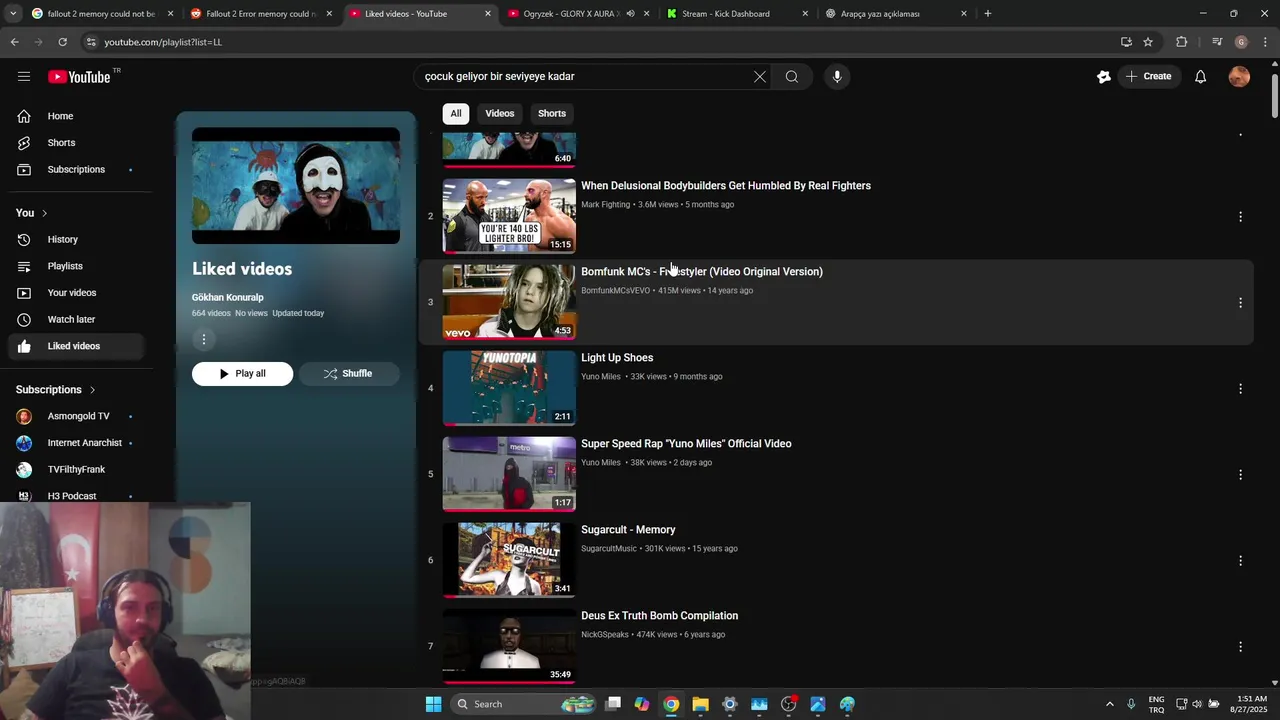Expand the Subscriptions section chevron

coord(92,390)
